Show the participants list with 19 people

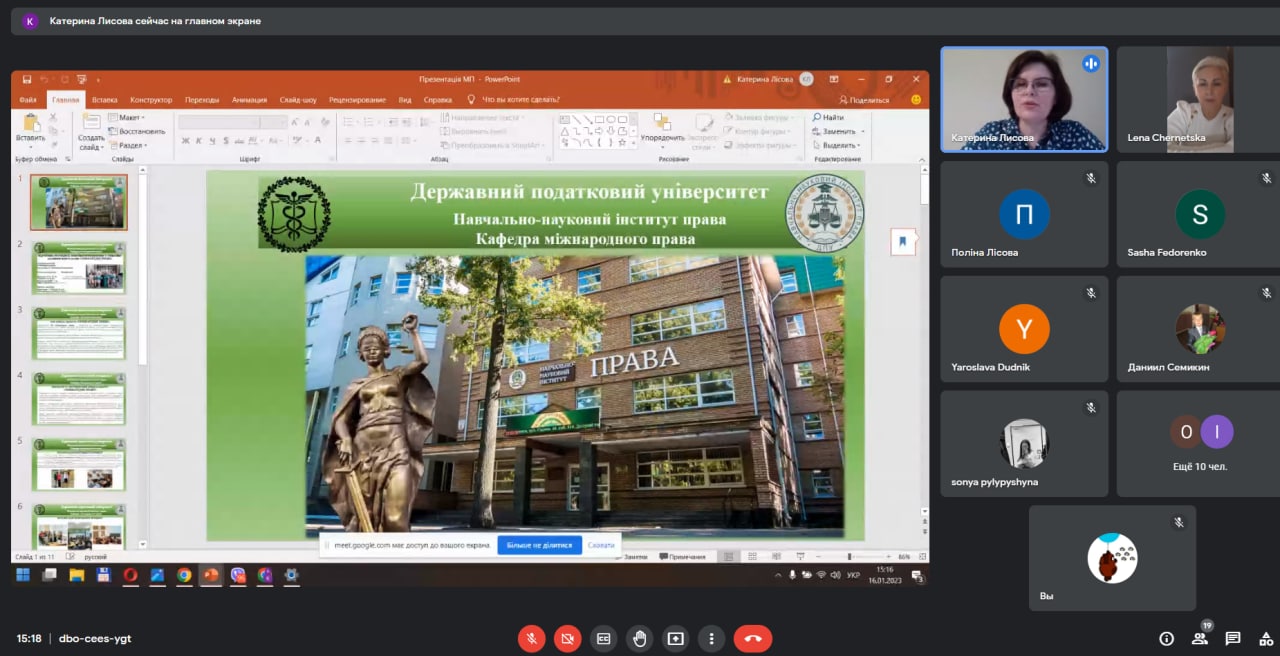[x=1200, y=638]
